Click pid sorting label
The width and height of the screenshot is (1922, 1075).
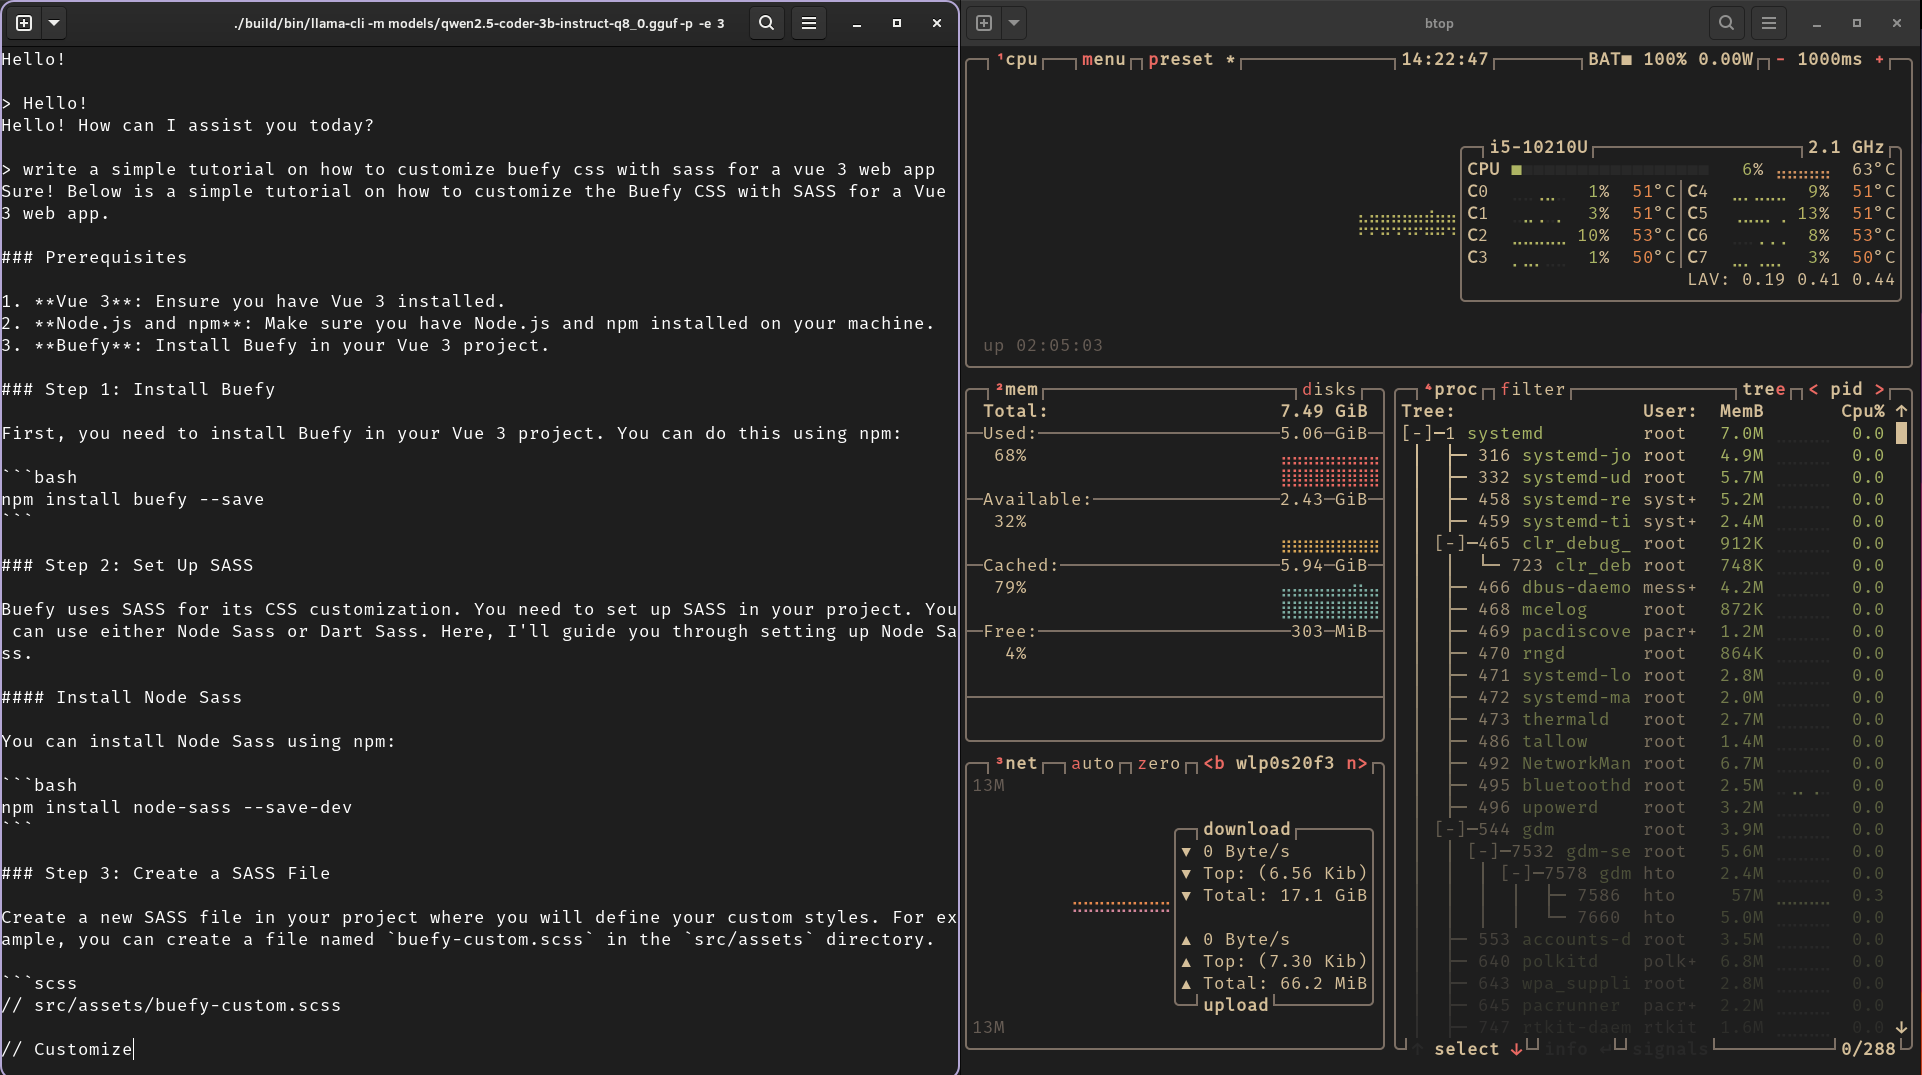pos(1846,389)
